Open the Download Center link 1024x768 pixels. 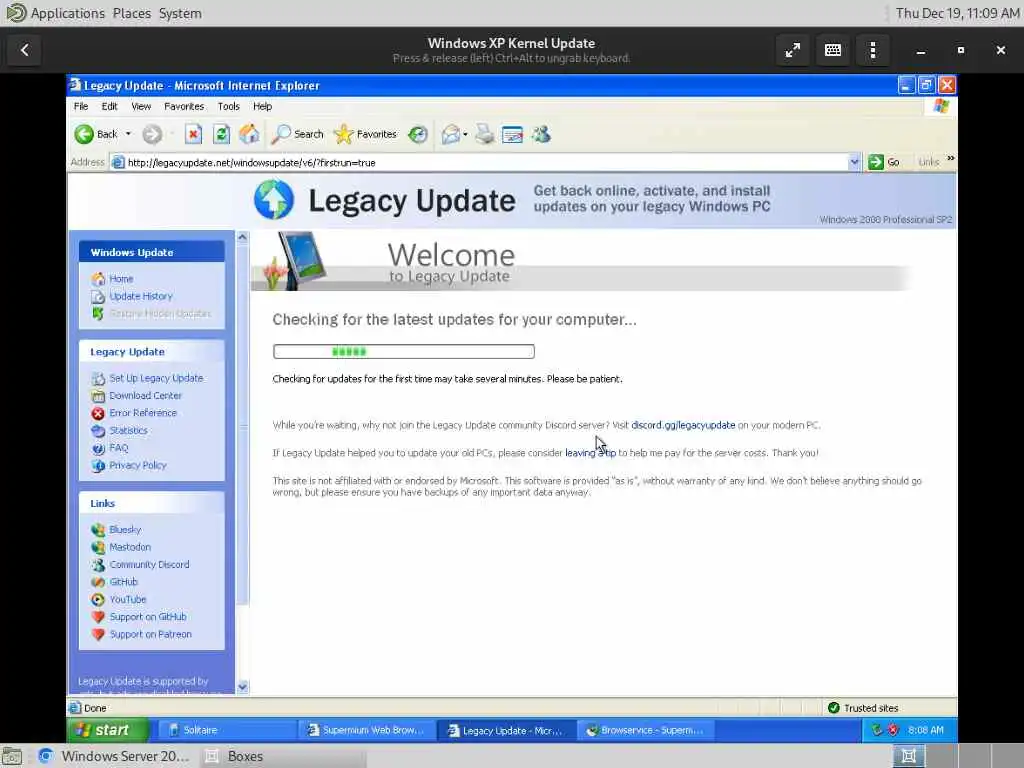146,396
